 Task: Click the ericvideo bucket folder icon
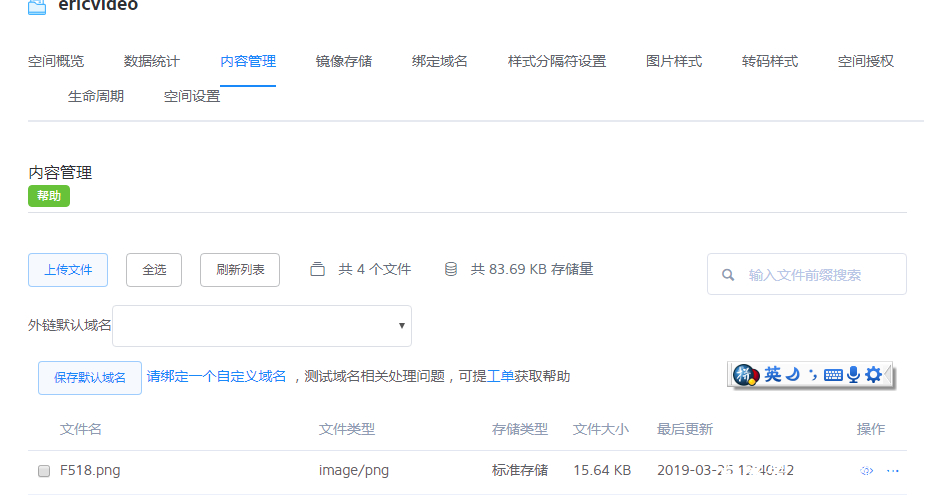click(37, 7)
